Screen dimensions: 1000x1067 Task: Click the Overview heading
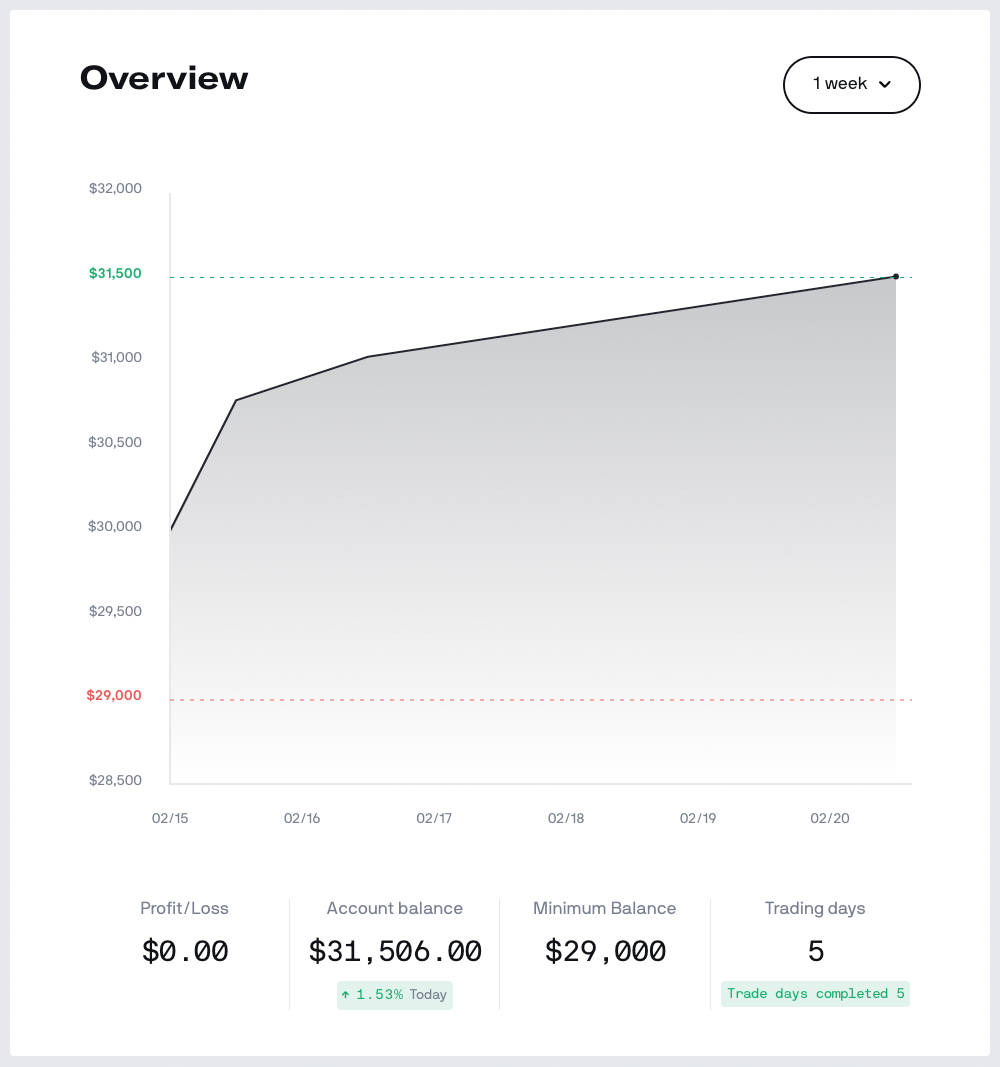click(164, 78)
